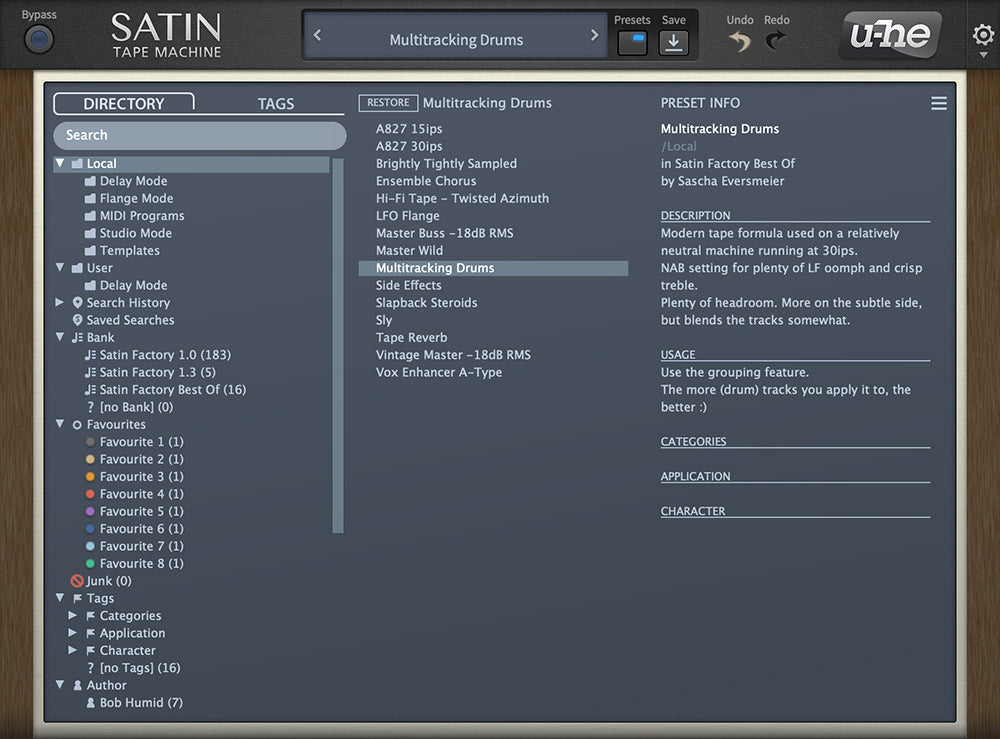Load the Side Effects preset
Screen dimensions: 1000x739
pyautogui.click(x=409, y=285)
